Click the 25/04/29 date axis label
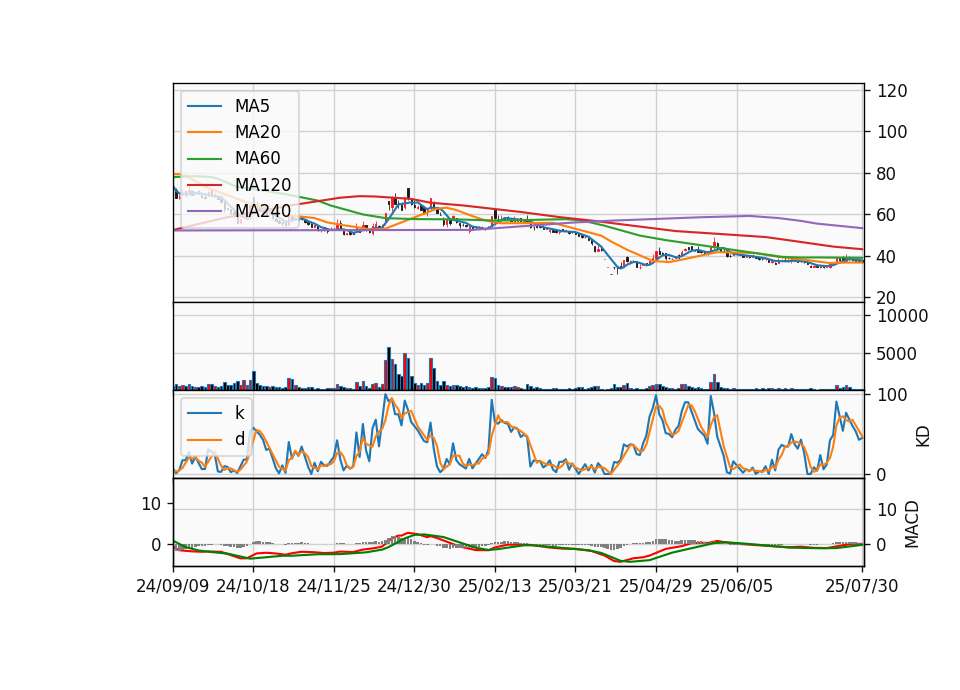 point(656,586)
